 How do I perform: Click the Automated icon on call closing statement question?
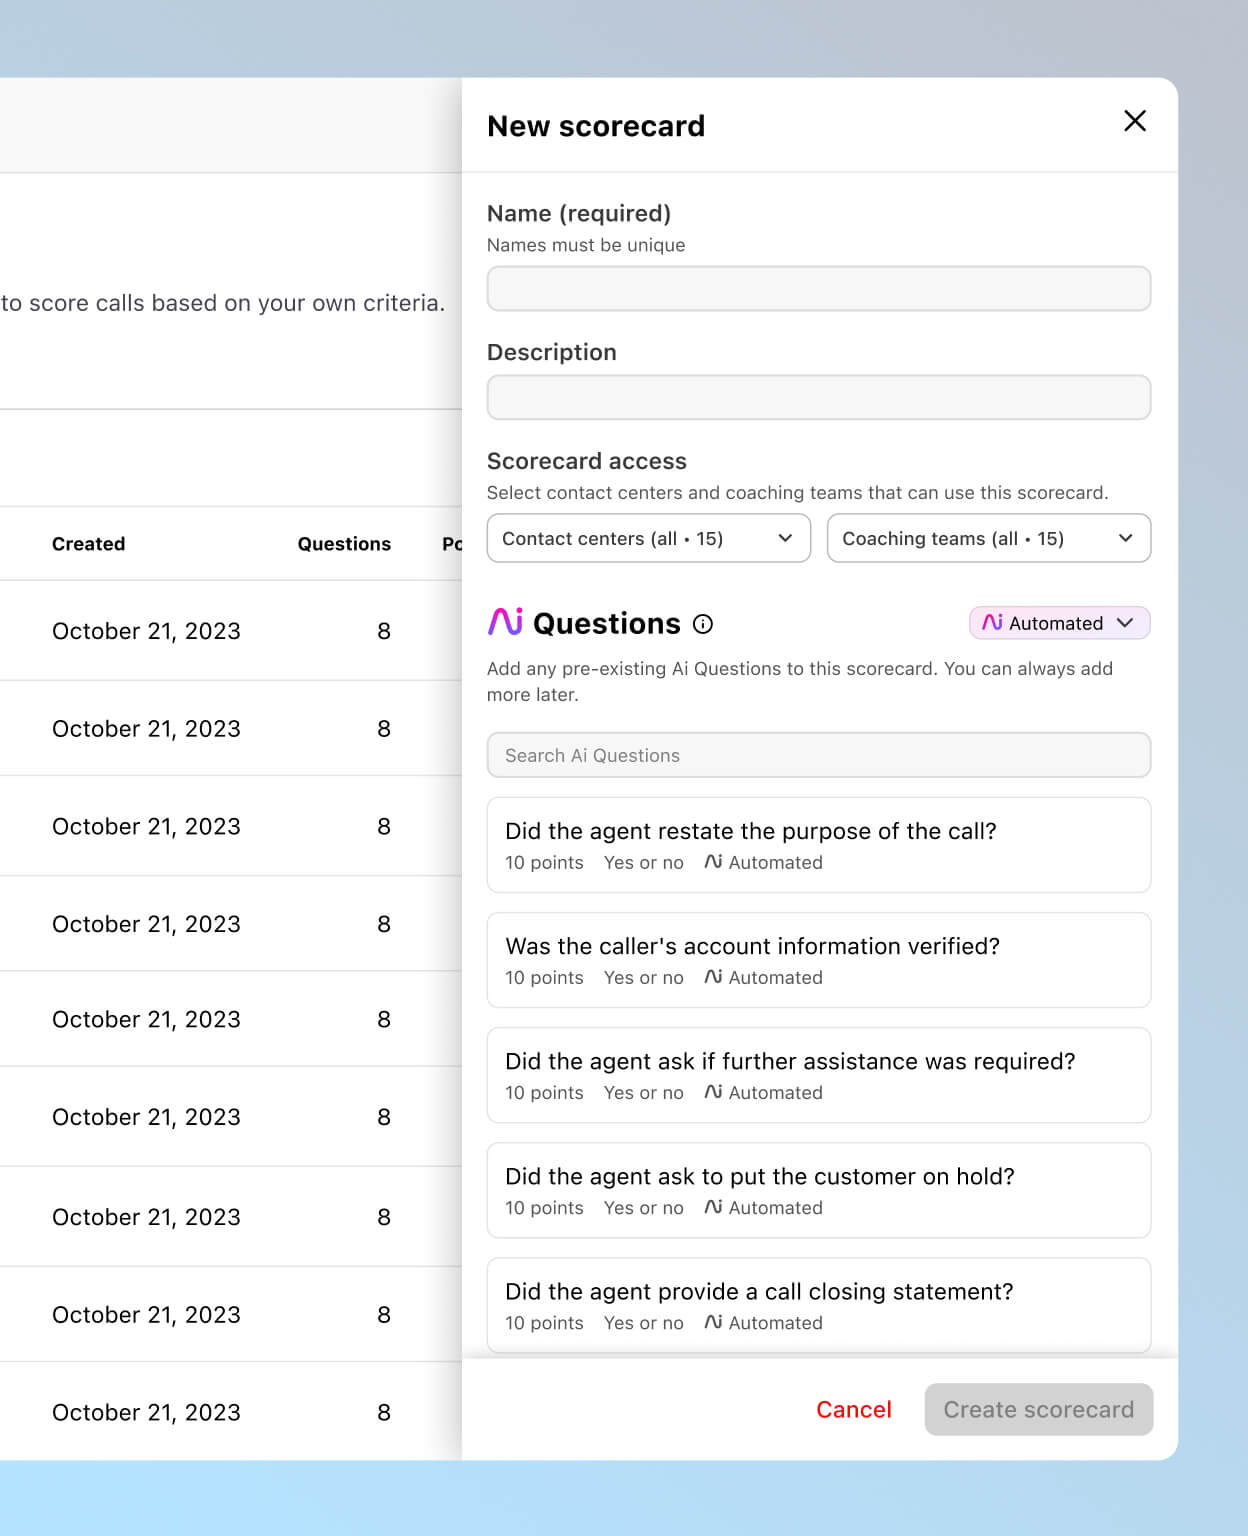tap(713, 1323)
